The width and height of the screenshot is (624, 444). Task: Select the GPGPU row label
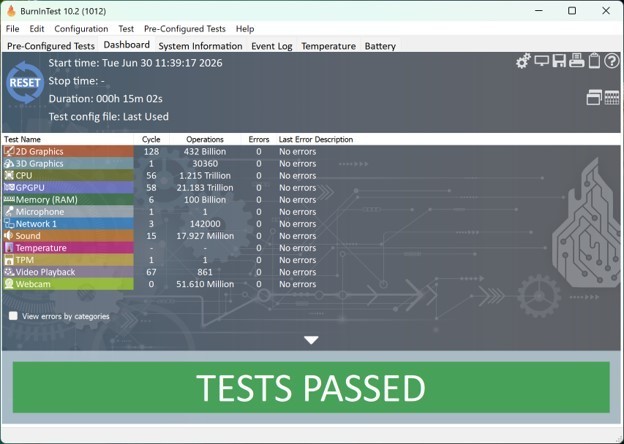(30, 187)
